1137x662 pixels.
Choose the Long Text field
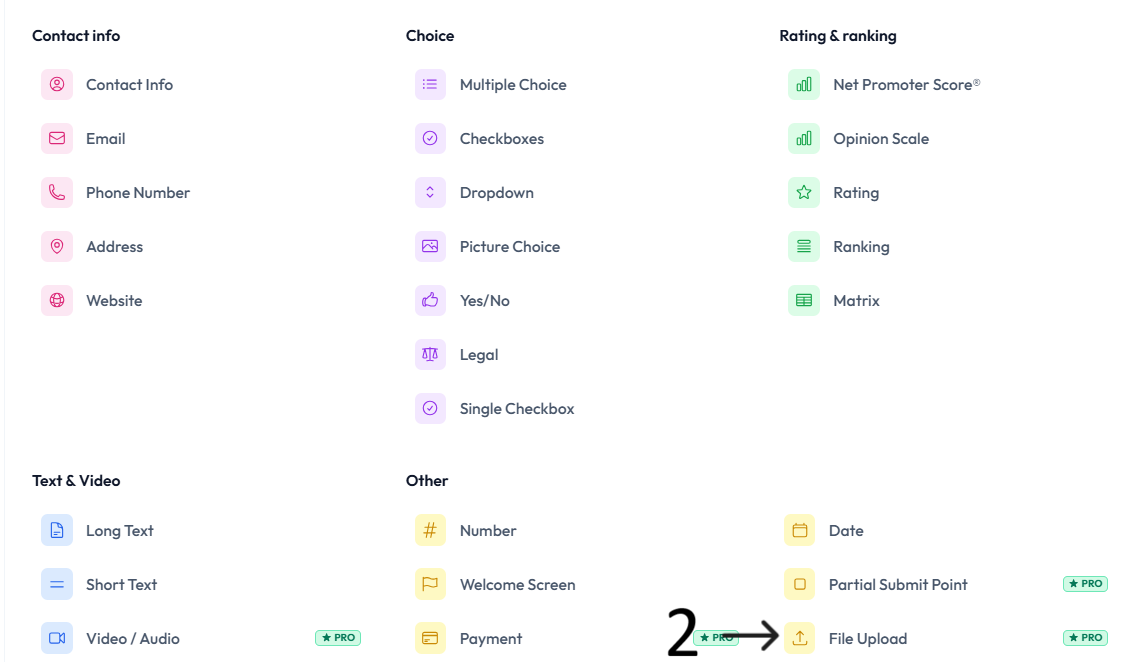click(x=120, y=531)
